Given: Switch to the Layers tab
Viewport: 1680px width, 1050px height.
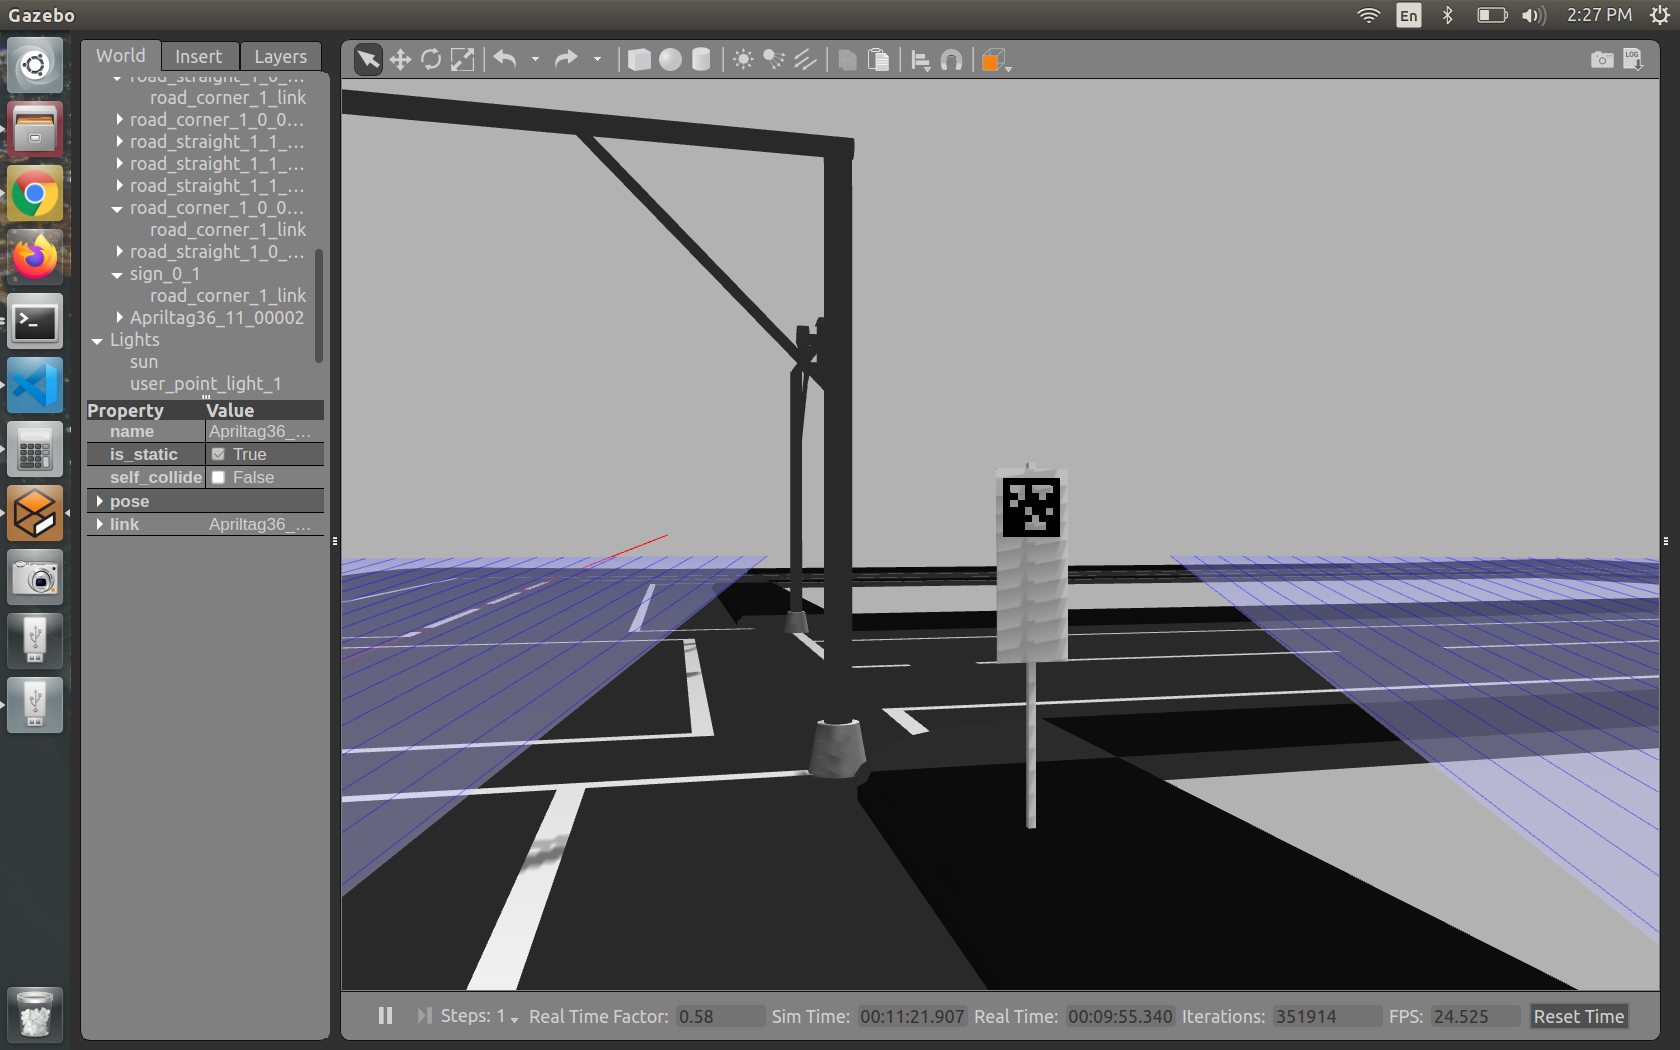Looking at the screenshot, I should pyautogui.click(x=280, y=57).
